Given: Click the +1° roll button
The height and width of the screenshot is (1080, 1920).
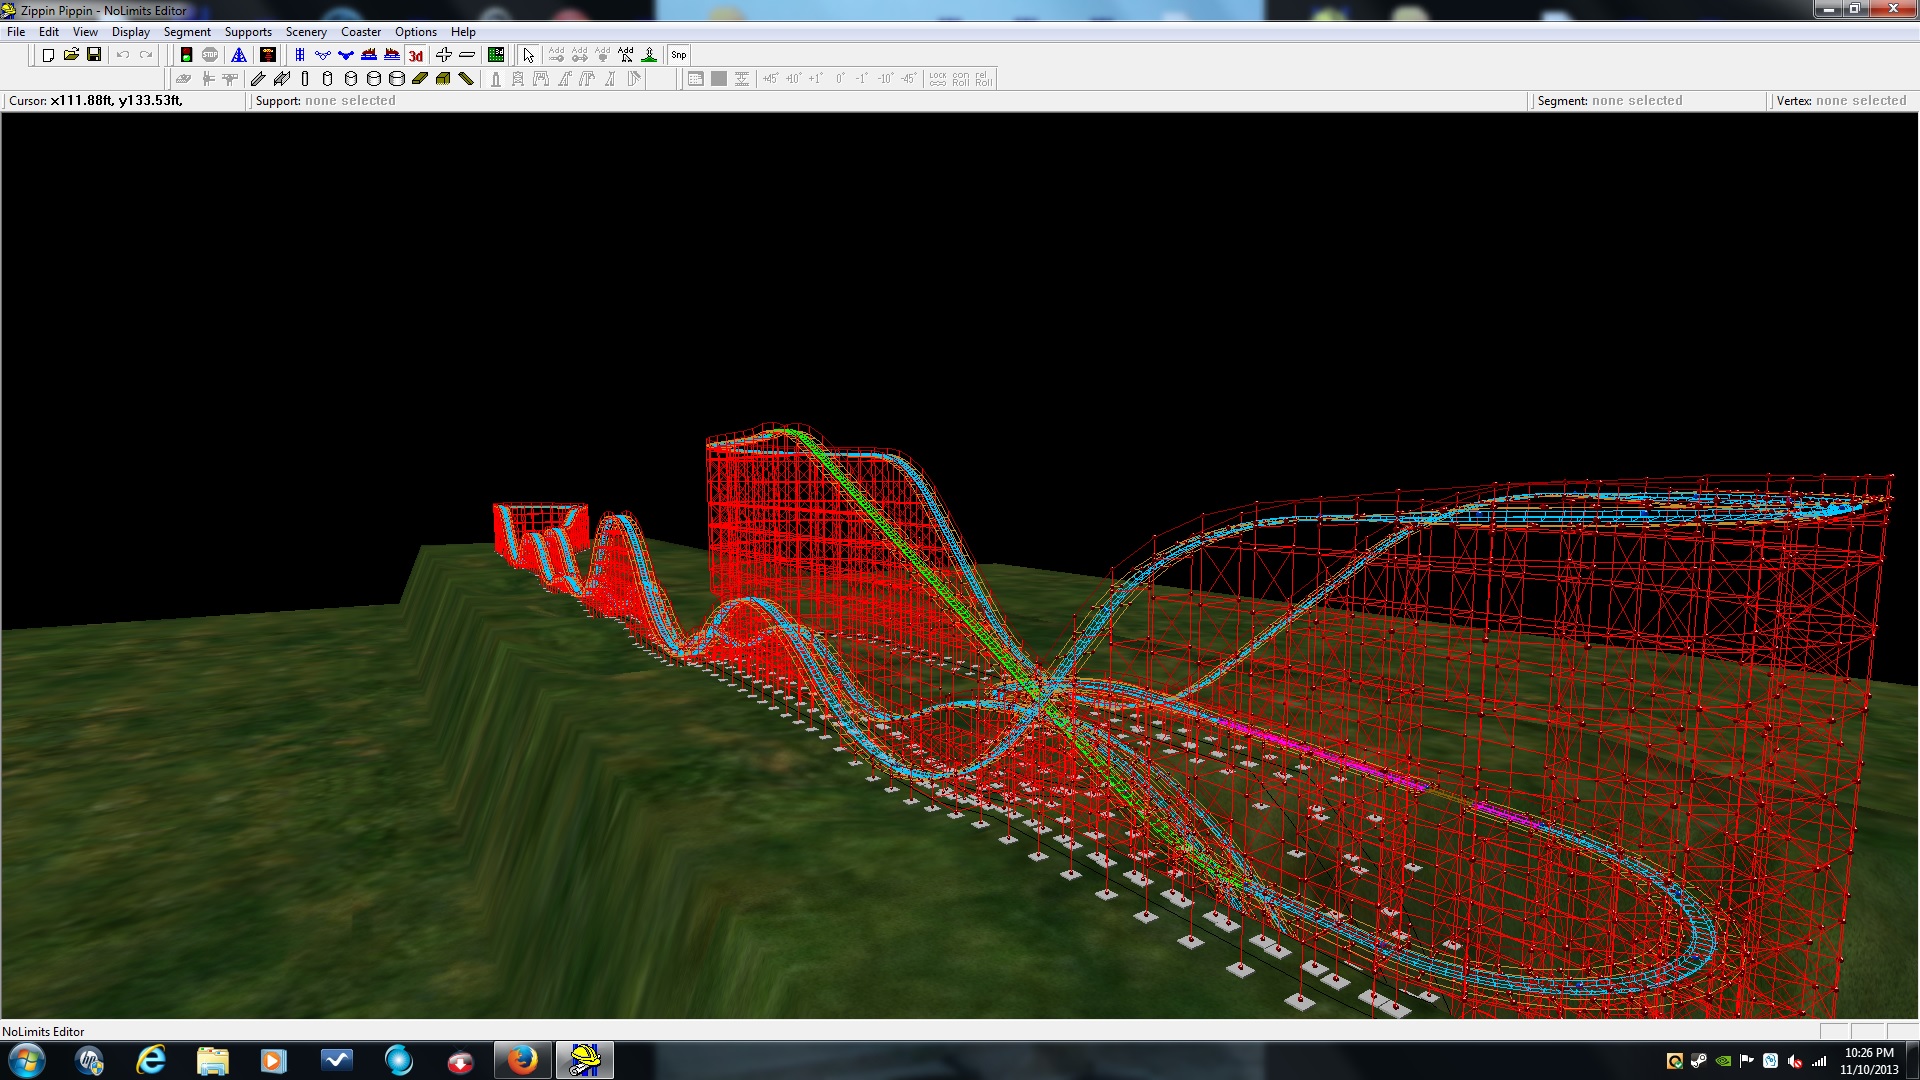Looking at the screenshot, I should 816,78.
